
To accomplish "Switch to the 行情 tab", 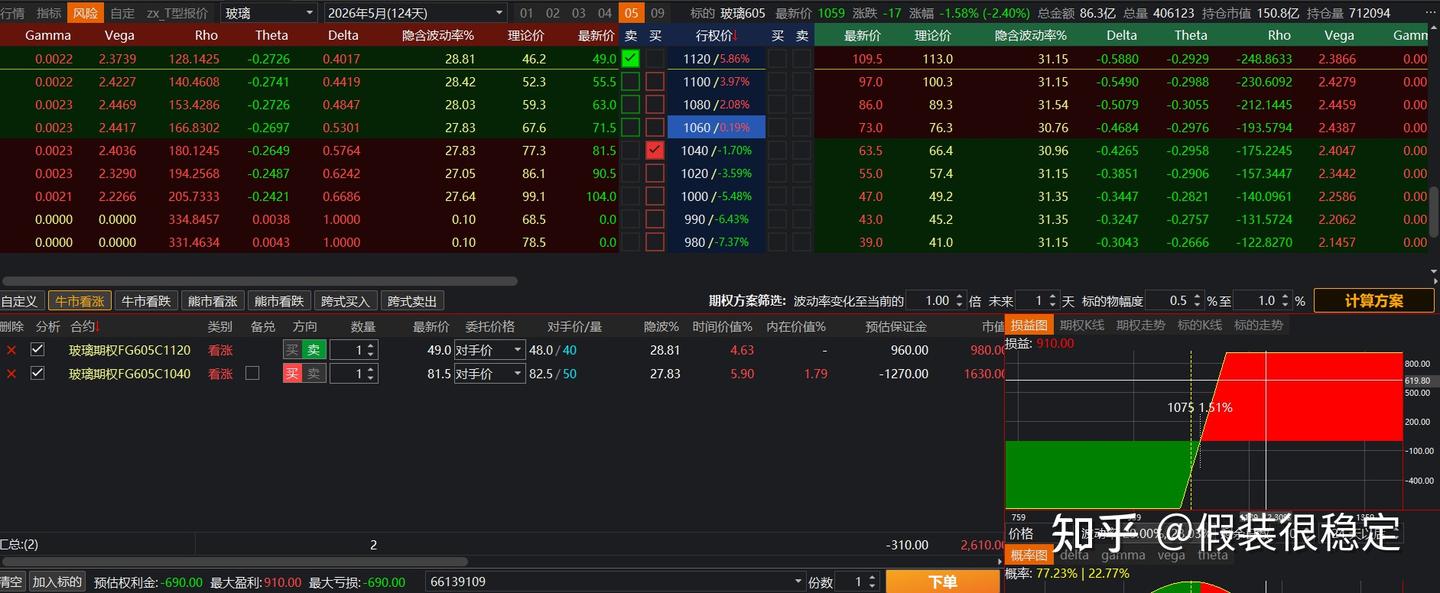I will 12,13.
